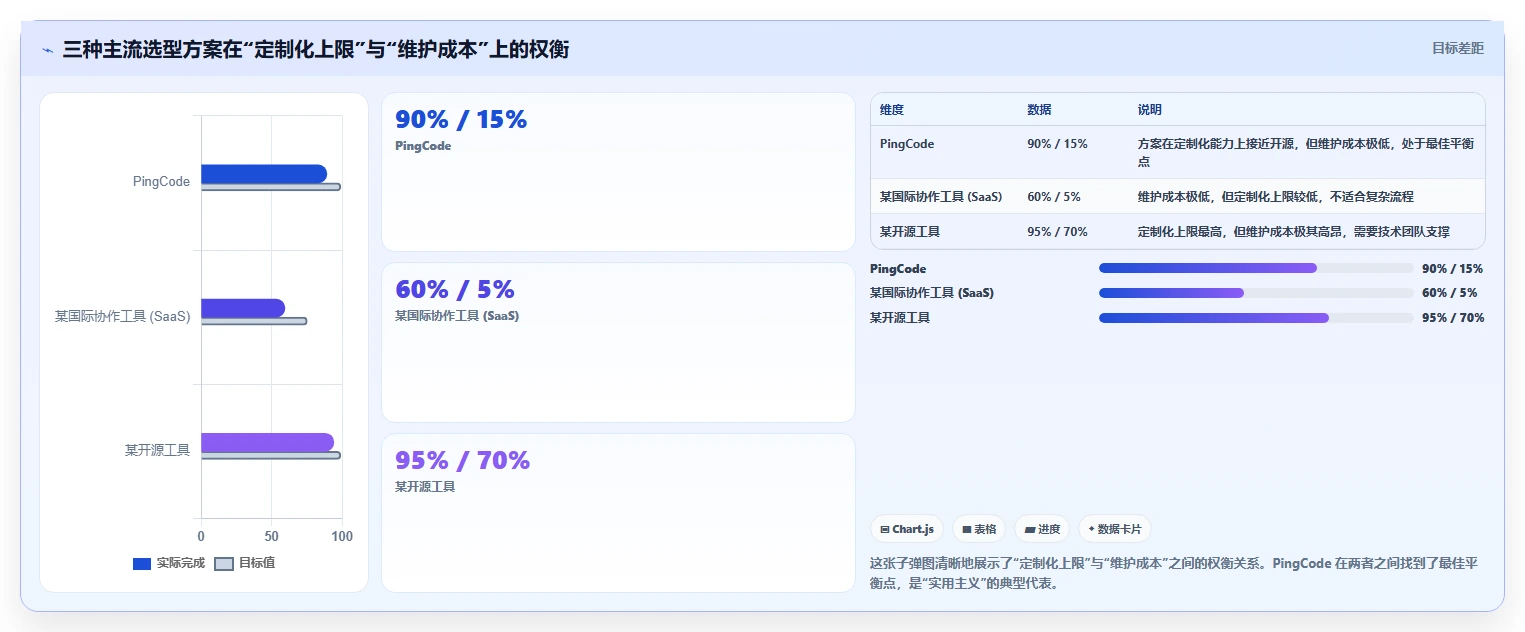Screen dimensions: 1525x632
Task: Click 某国际协作工具 (SaaS) cell in the table
Action: click(941, 197)
